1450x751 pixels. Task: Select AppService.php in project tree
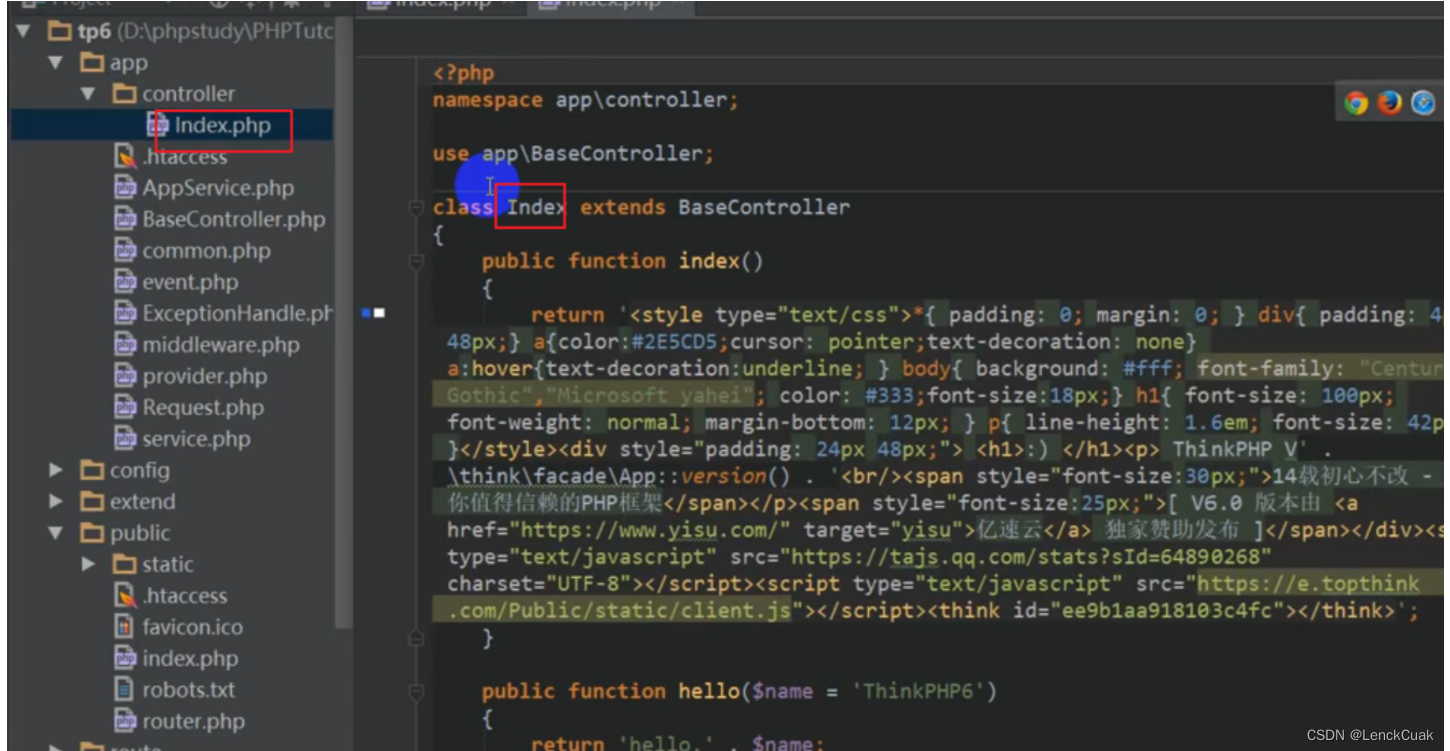218,188
